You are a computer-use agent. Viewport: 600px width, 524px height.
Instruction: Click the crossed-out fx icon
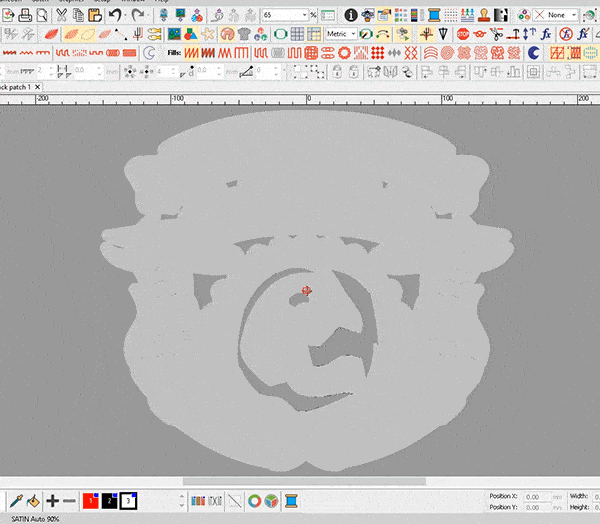click(566, 34)
